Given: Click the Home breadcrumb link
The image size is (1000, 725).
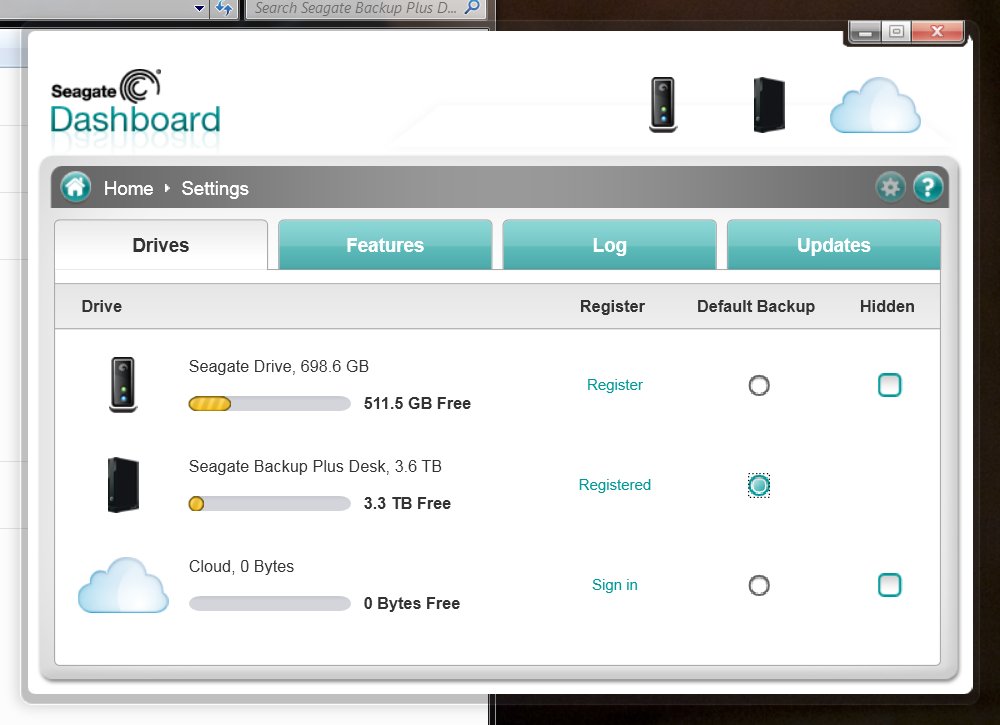Looking at the screenshot, I should click(x=129, y=188).
